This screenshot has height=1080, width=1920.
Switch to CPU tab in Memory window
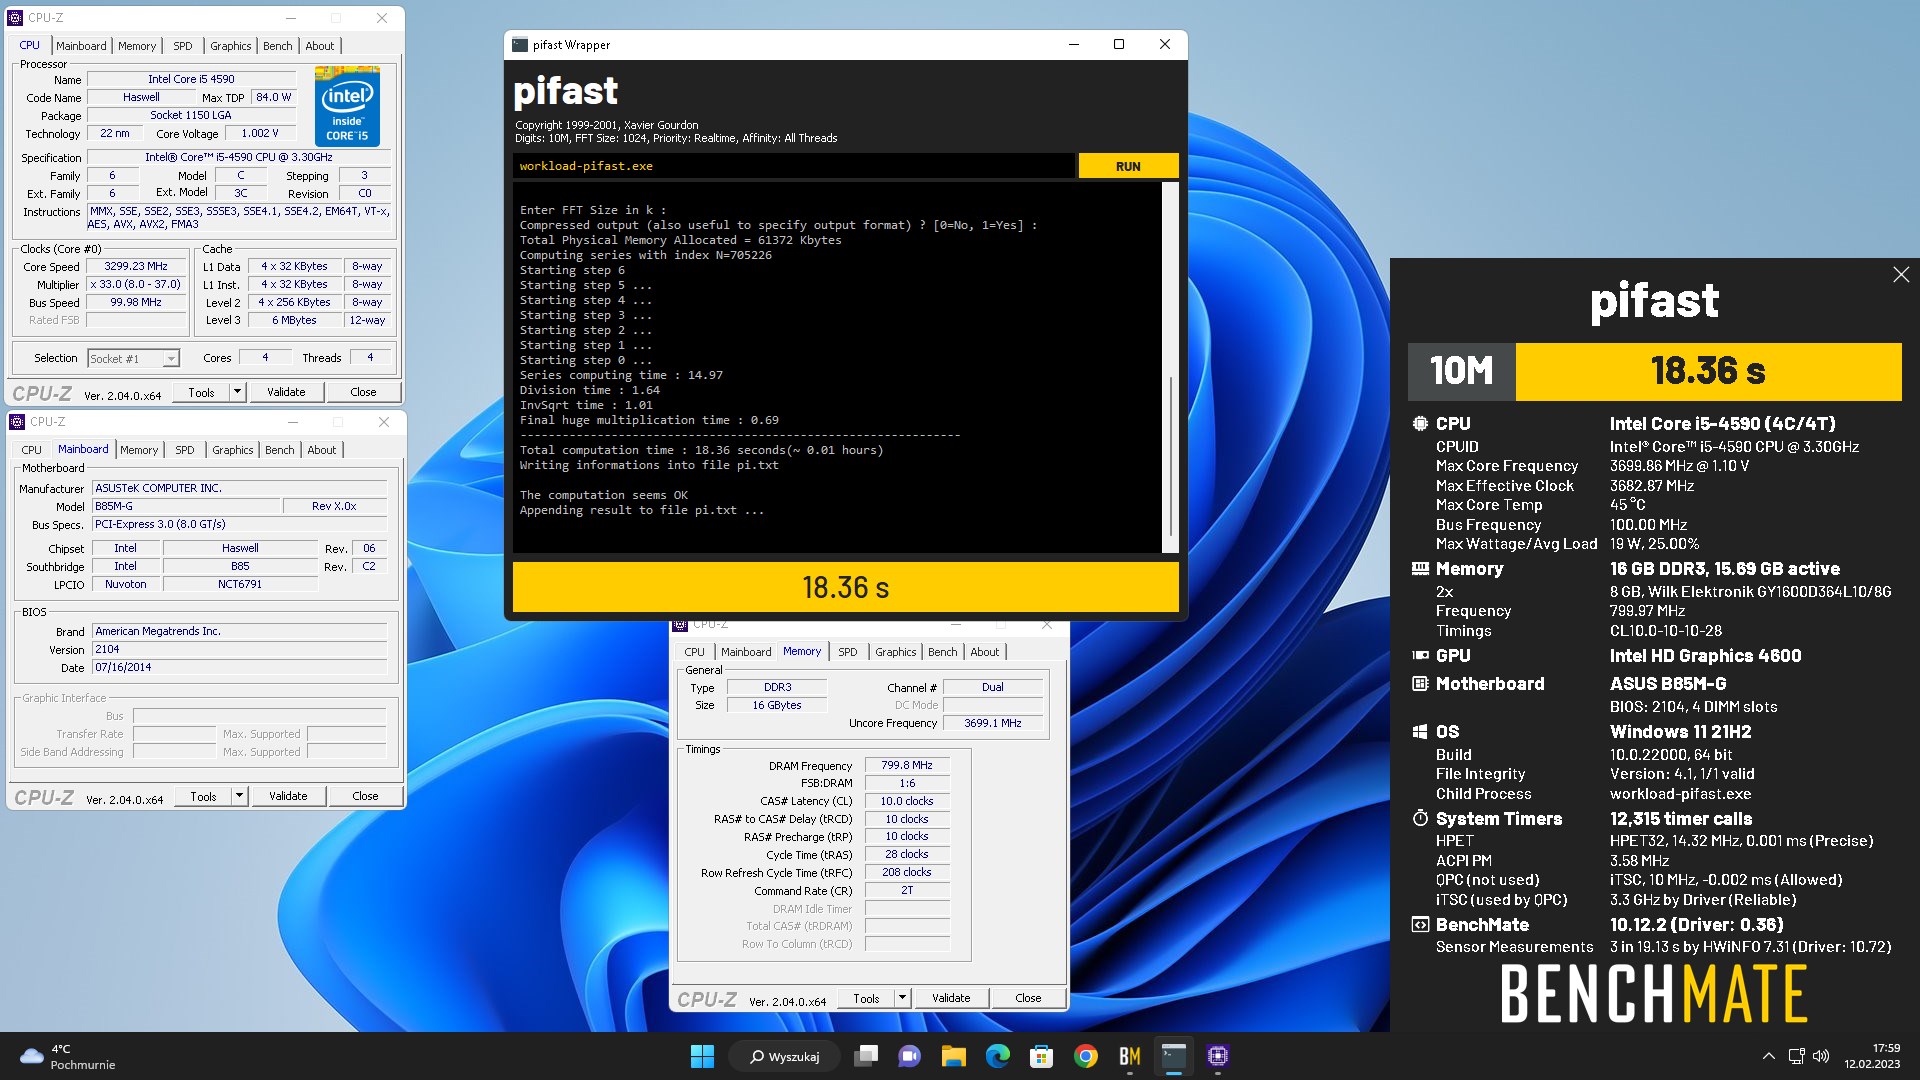pos(695,652)
